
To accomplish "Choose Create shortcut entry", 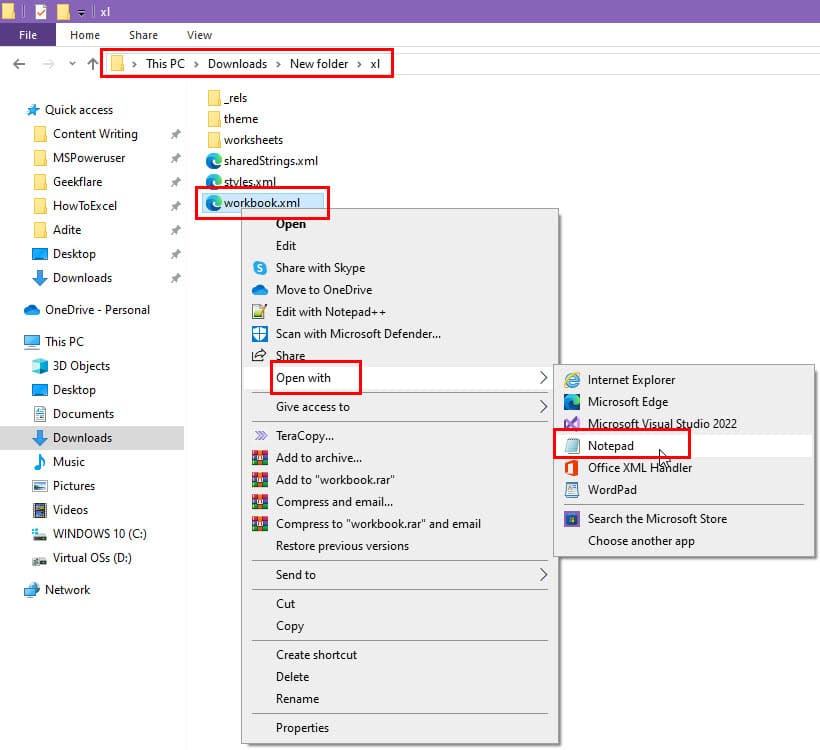I will [316, 655].
